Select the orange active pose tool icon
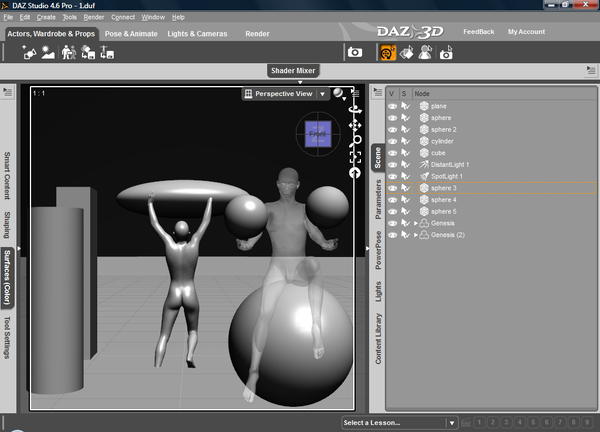The height and width of the screenshot is (432, 600). pyautogui.click(x=387, y=53)
